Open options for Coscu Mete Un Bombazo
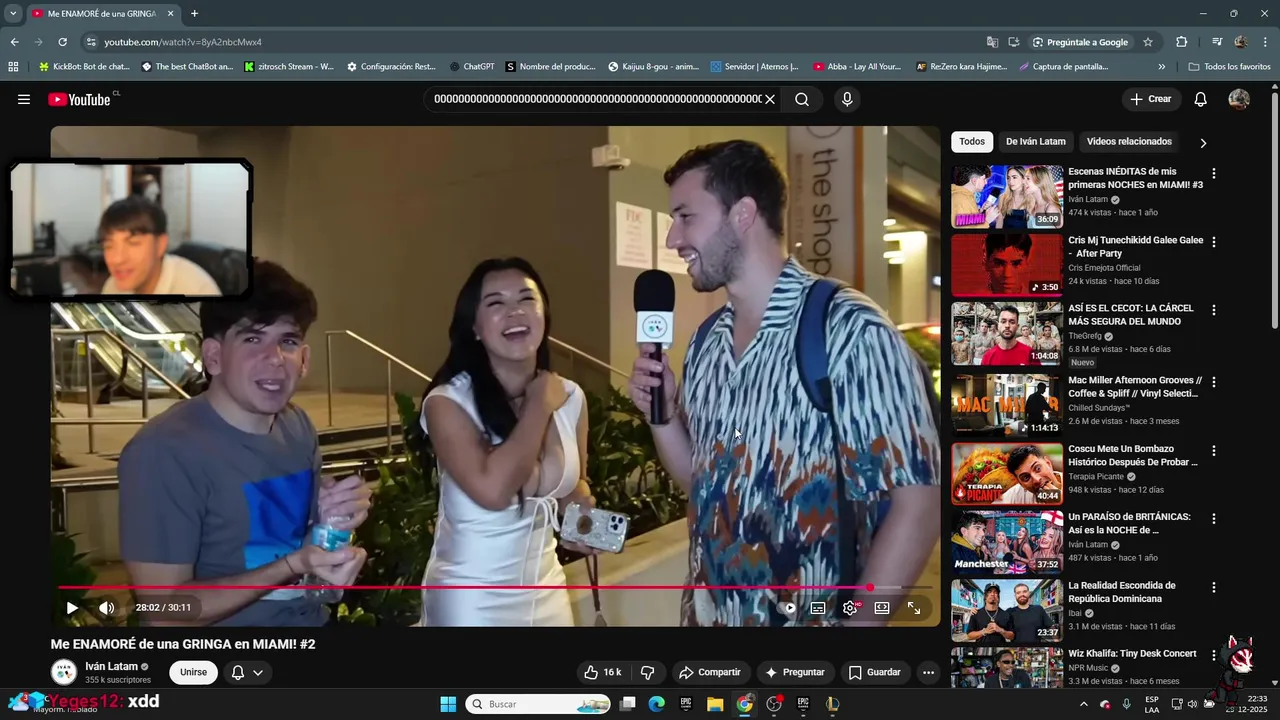 (x=1214, y=450)
